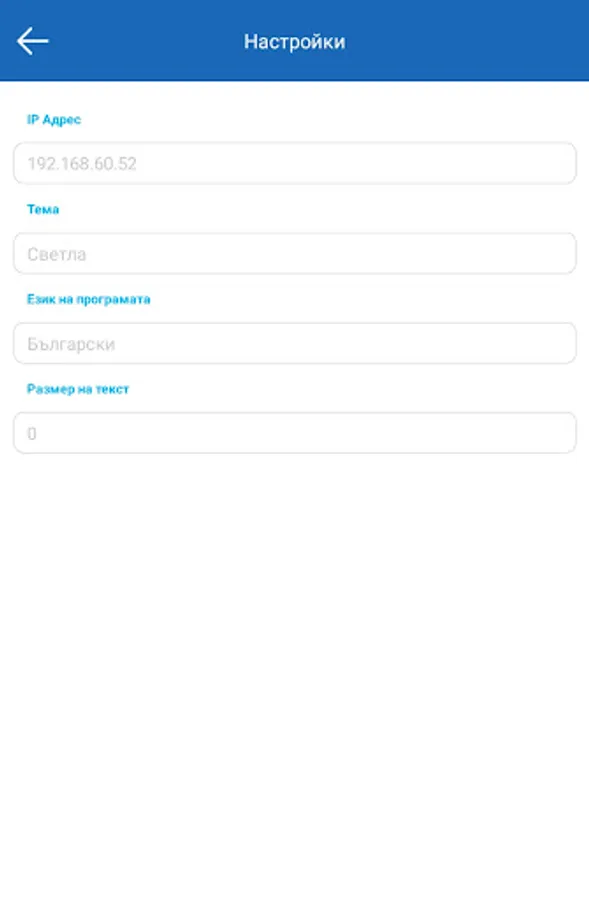Screen dimensions: 589x900
Task: Click the Настройки header title
Action: pos(294,42)
